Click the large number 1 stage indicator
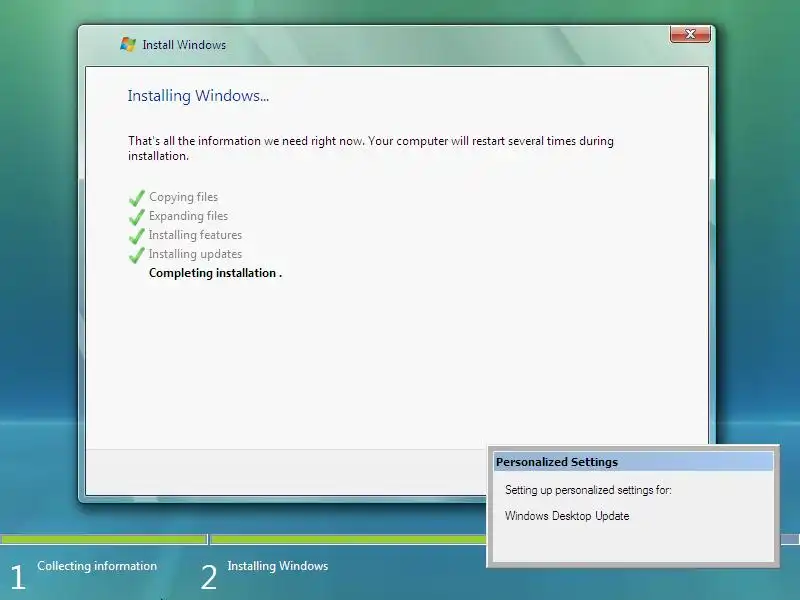 click(18, 578)
